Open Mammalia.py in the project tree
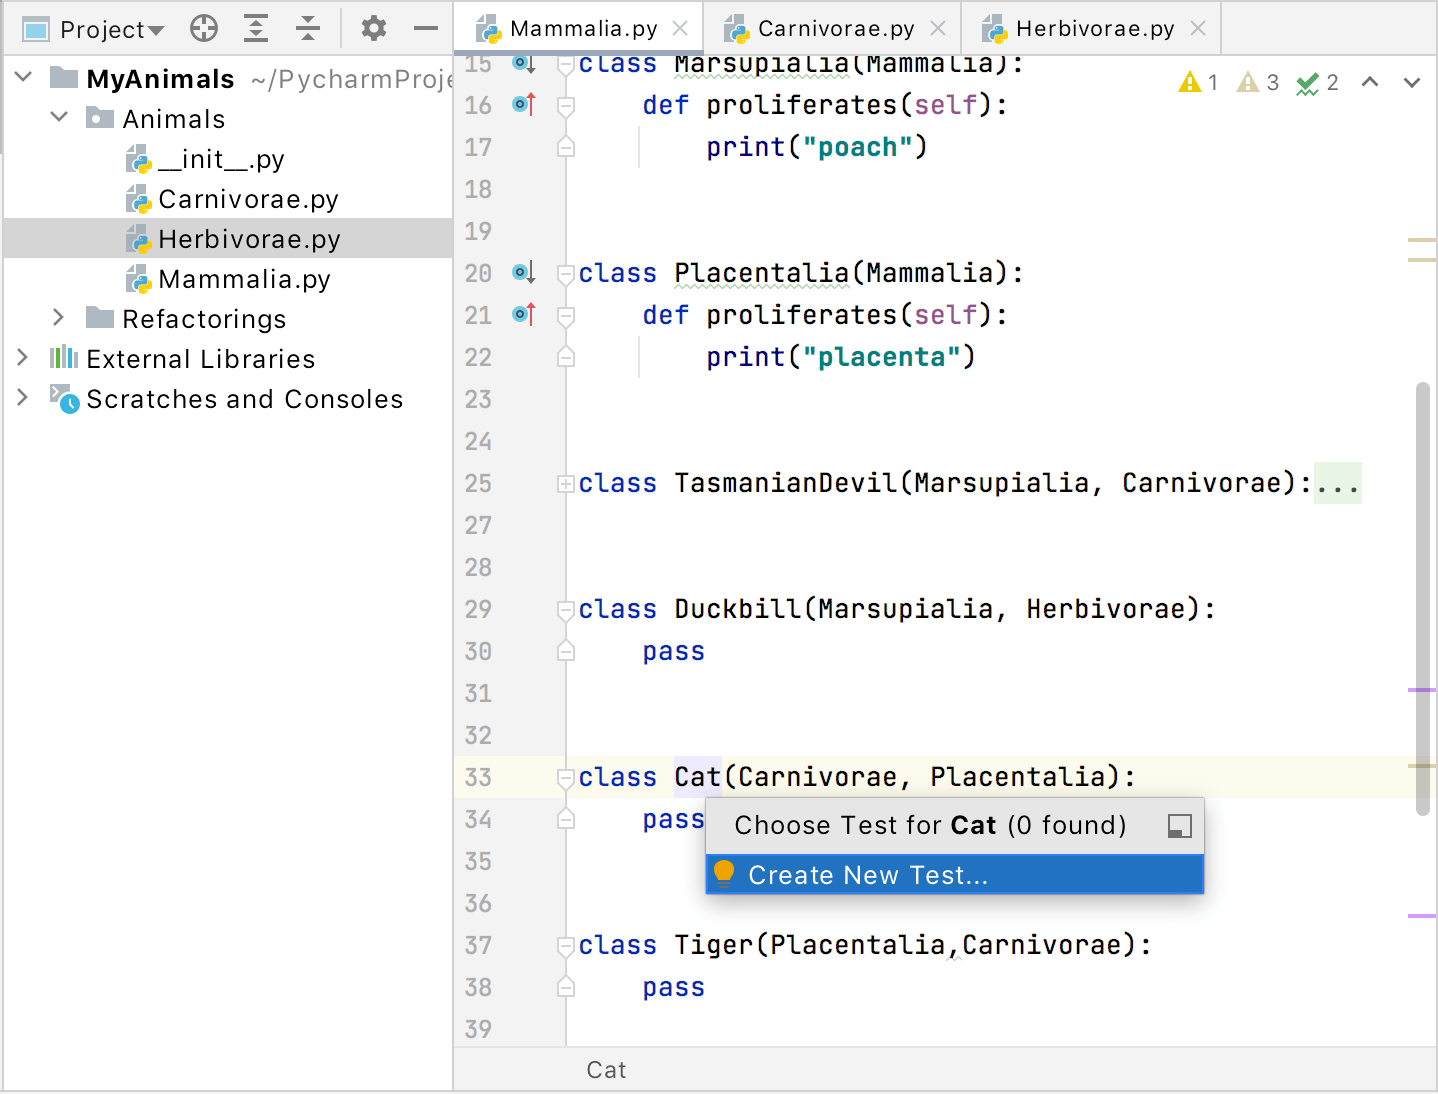 244,279
